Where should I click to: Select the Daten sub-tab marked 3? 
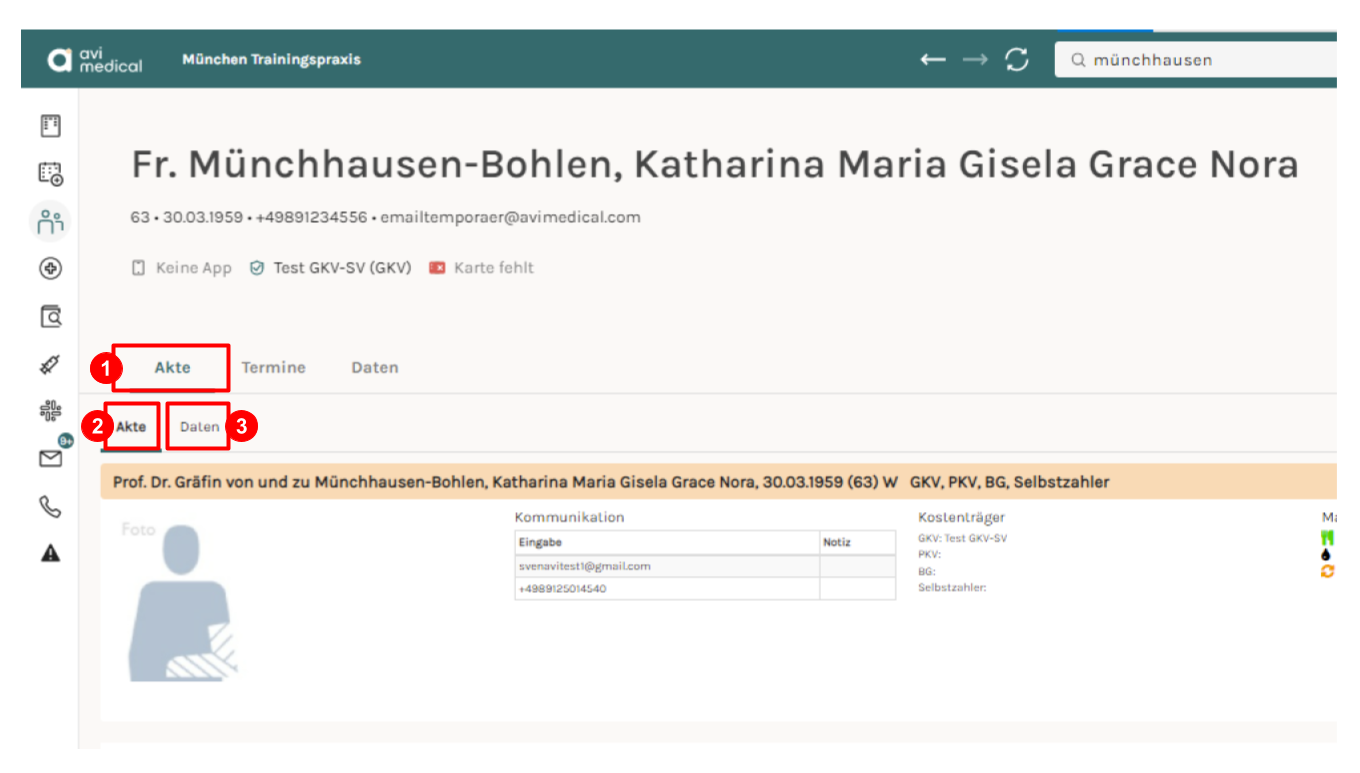click(x=199, y=426)
